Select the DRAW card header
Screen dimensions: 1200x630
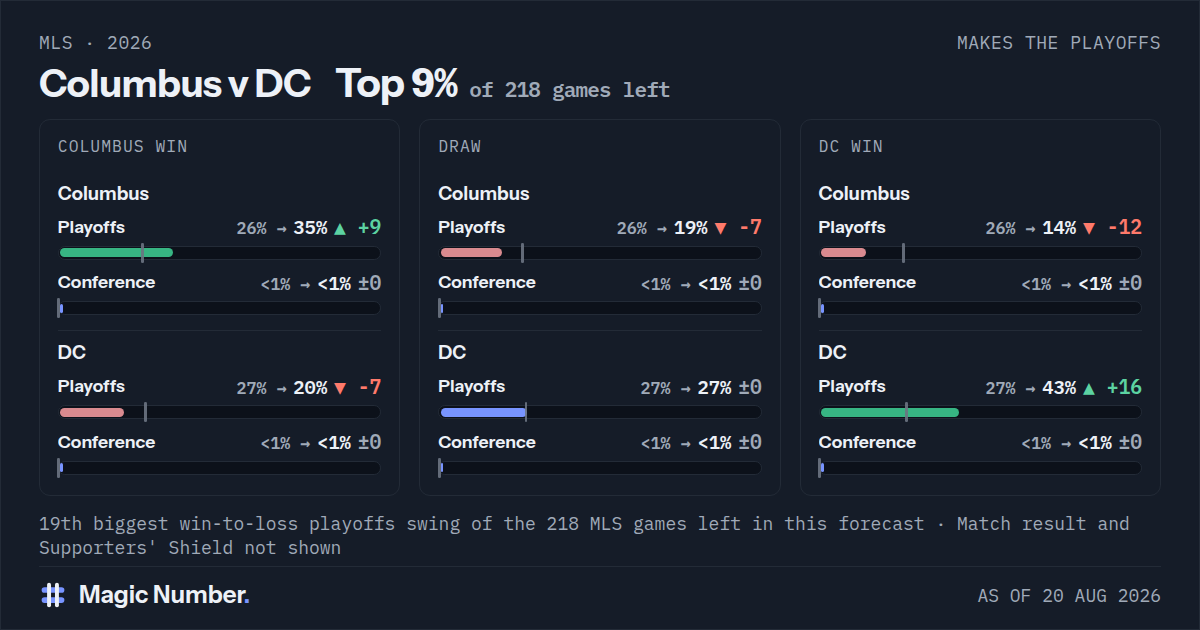click(460, 147)
